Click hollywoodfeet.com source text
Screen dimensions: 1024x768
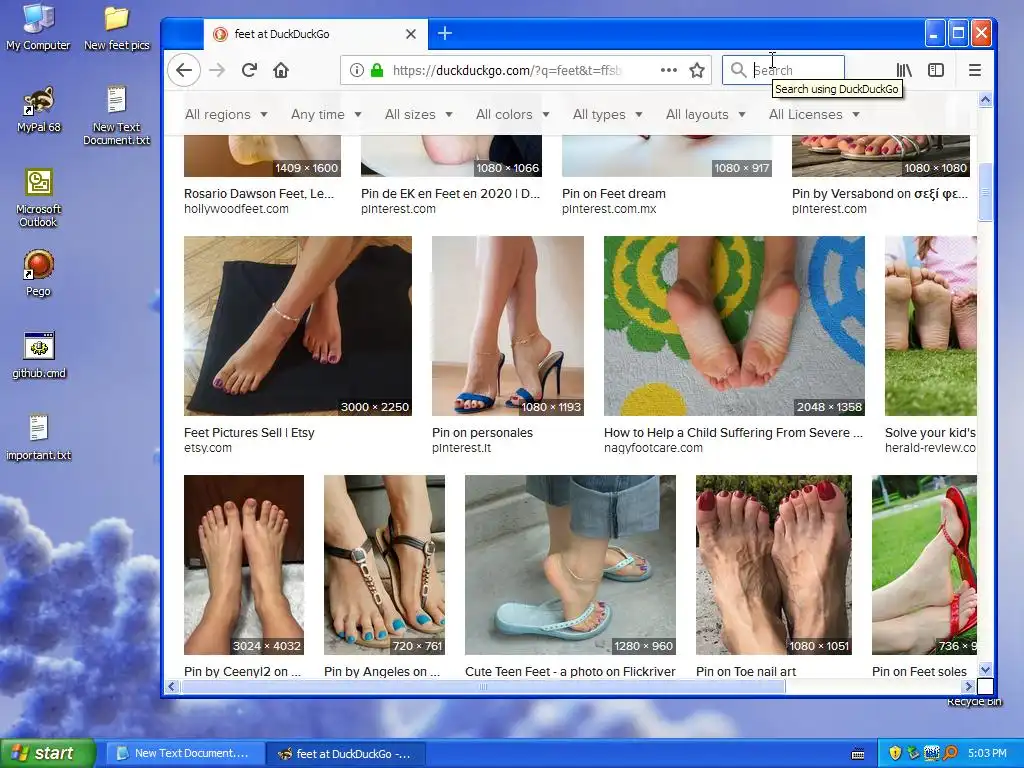(x=236, y=209)
